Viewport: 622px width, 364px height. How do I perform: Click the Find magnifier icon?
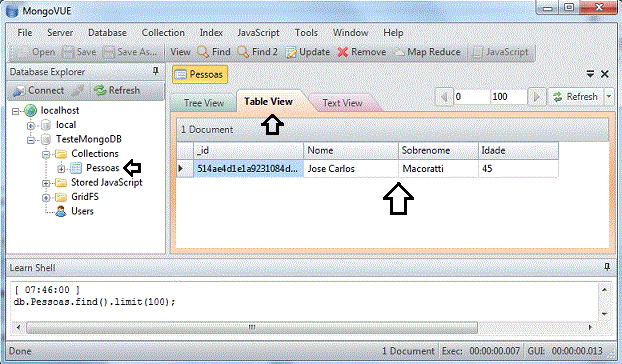pyautogui.click(x=203, y=52)
